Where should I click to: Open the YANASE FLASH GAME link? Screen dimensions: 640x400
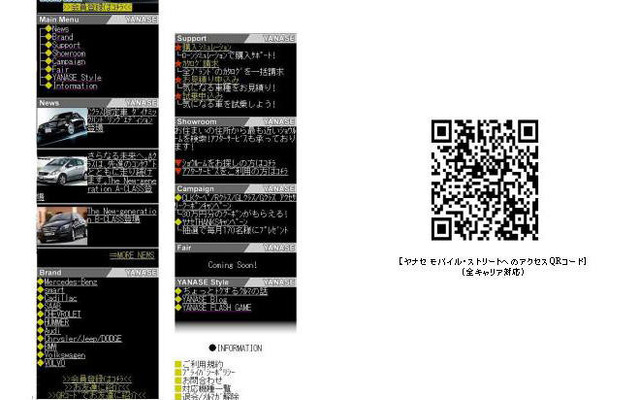(x=217, y=307)
